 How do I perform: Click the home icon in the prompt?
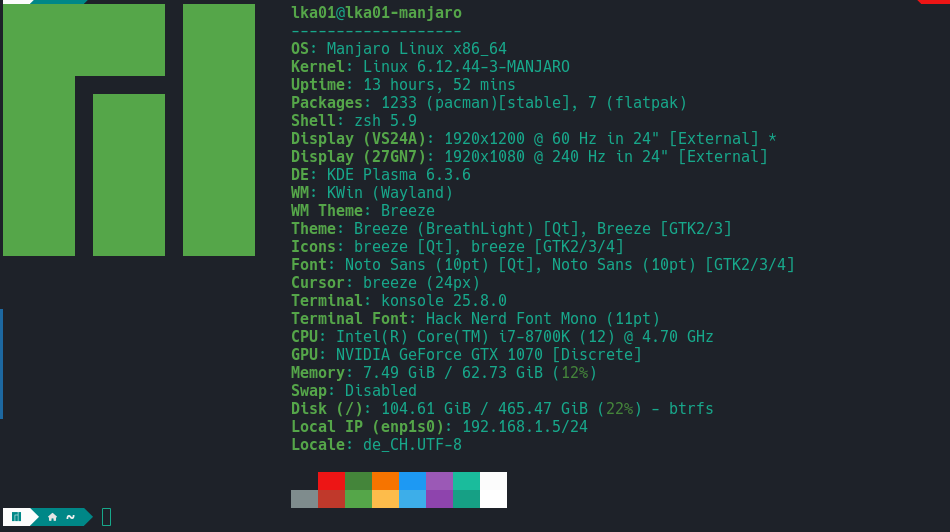point(52,517)
